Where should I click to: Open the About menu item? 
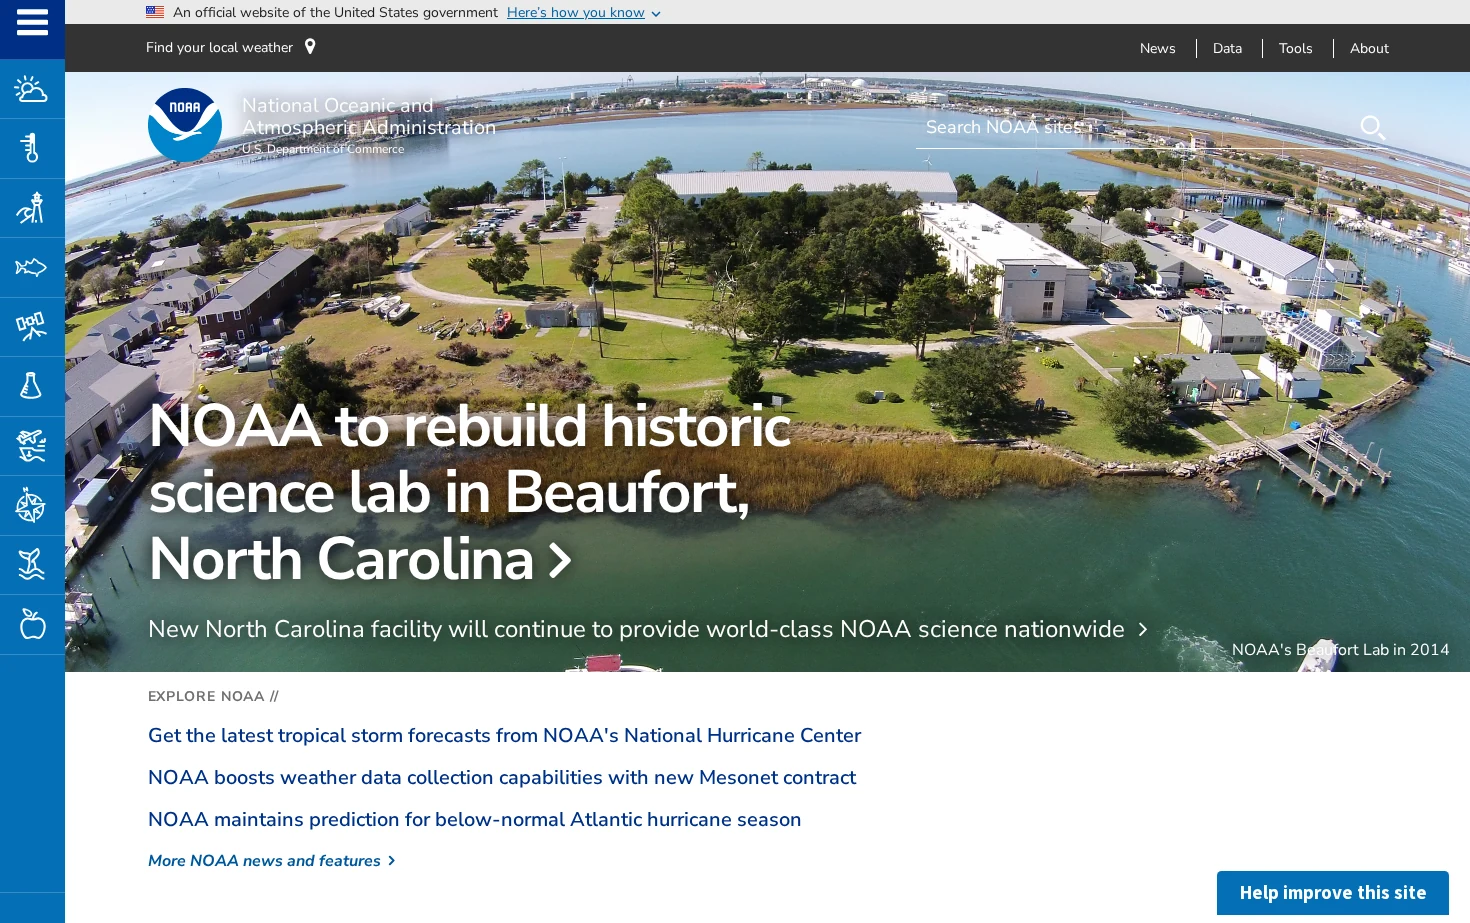(1369, 48)
